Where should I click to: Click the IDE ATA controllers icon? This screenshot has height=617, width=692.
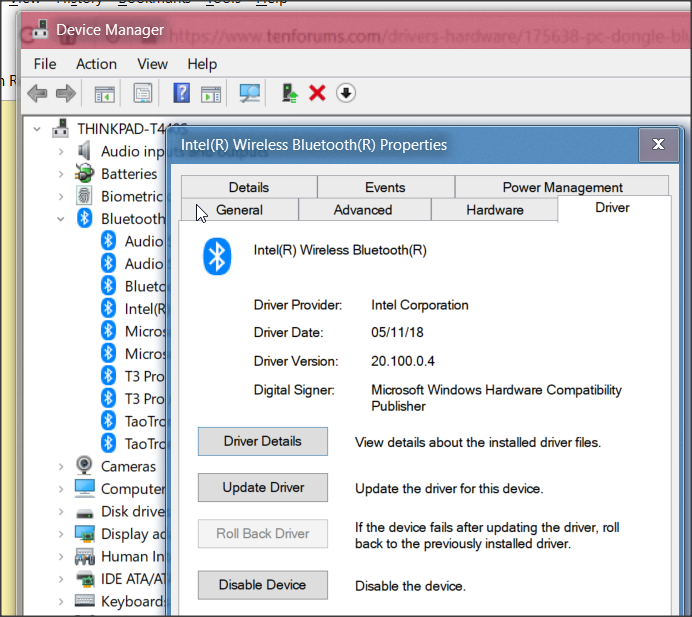pyautogui.click(x=85, y=579)
